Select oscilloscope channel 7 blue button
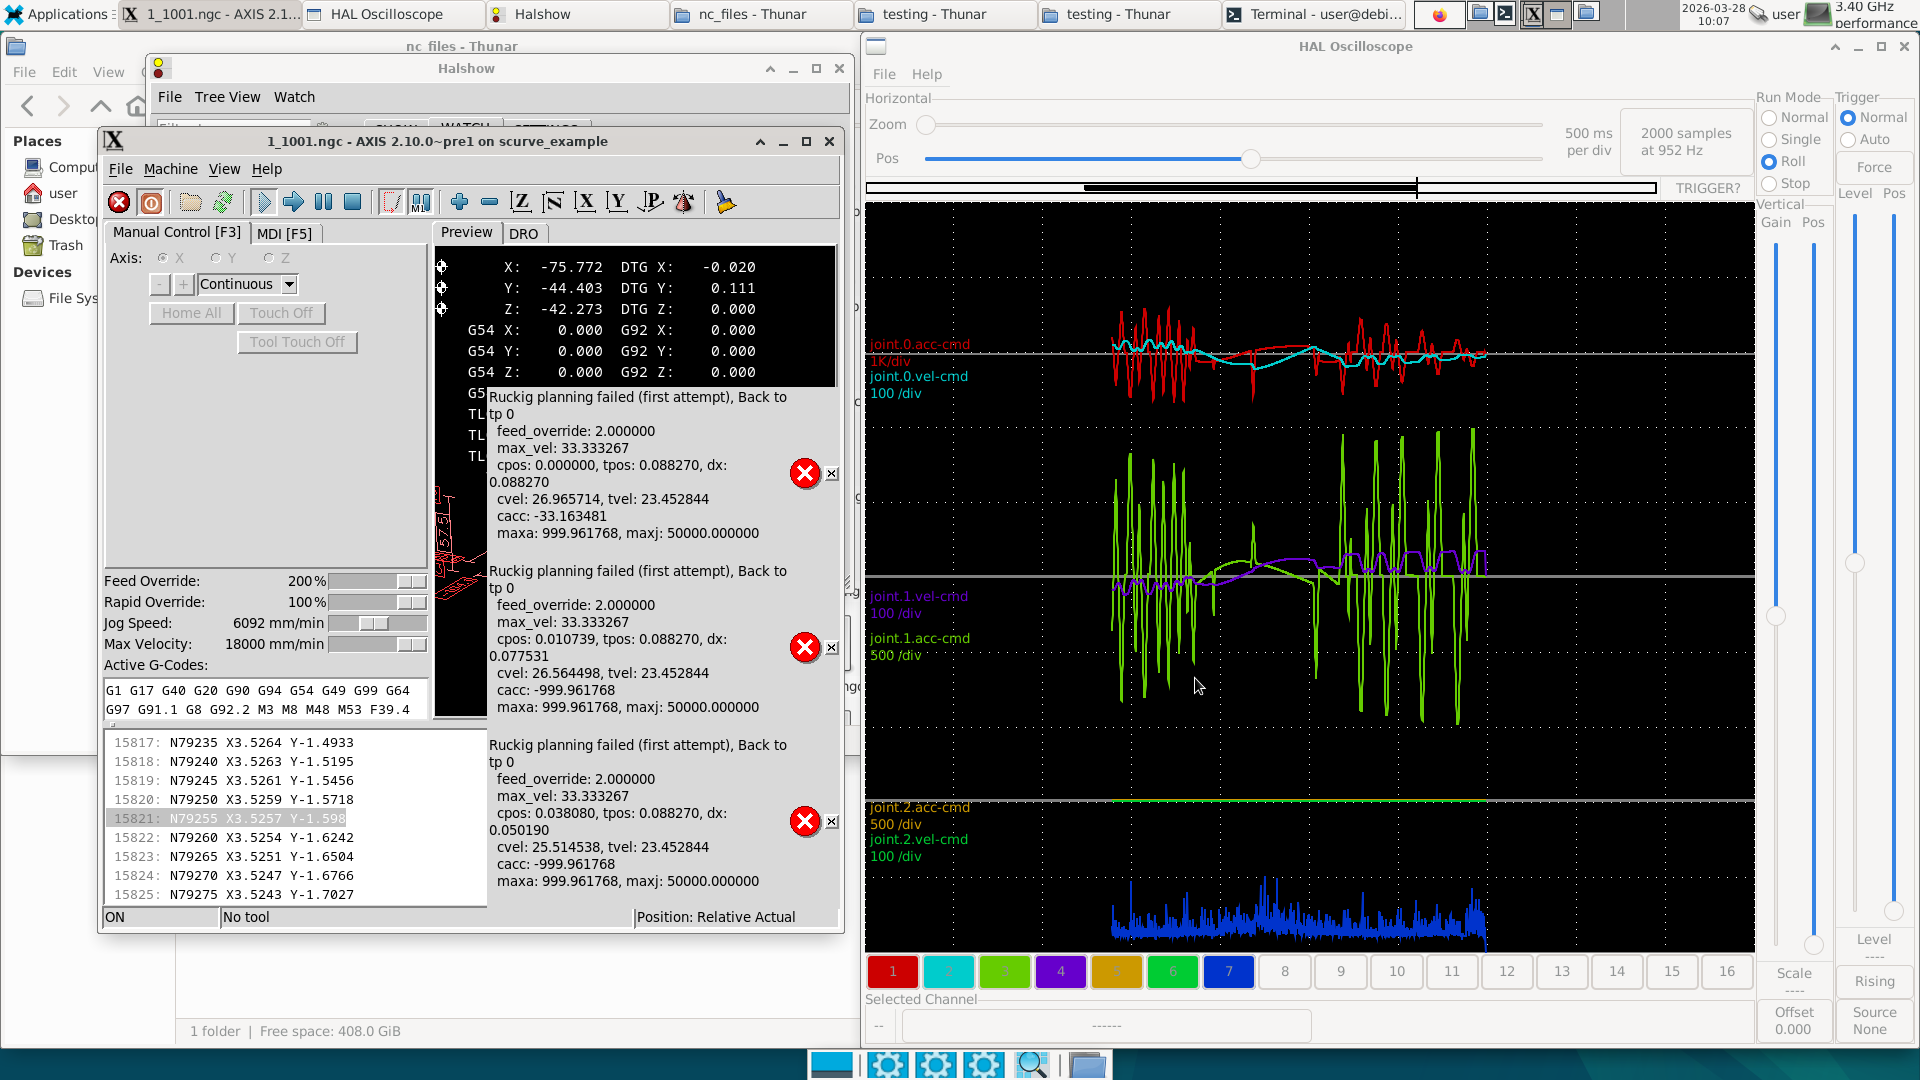The width and height of the screenshot is (1920, 1080). point(1228,971)
